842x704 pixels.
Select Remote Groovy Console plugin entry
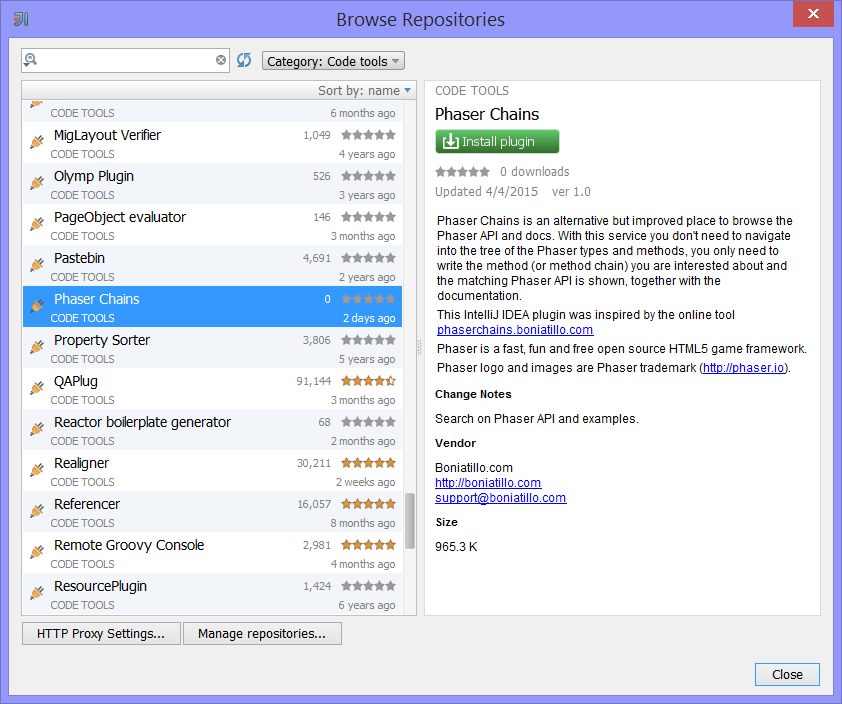coord(212,554)
